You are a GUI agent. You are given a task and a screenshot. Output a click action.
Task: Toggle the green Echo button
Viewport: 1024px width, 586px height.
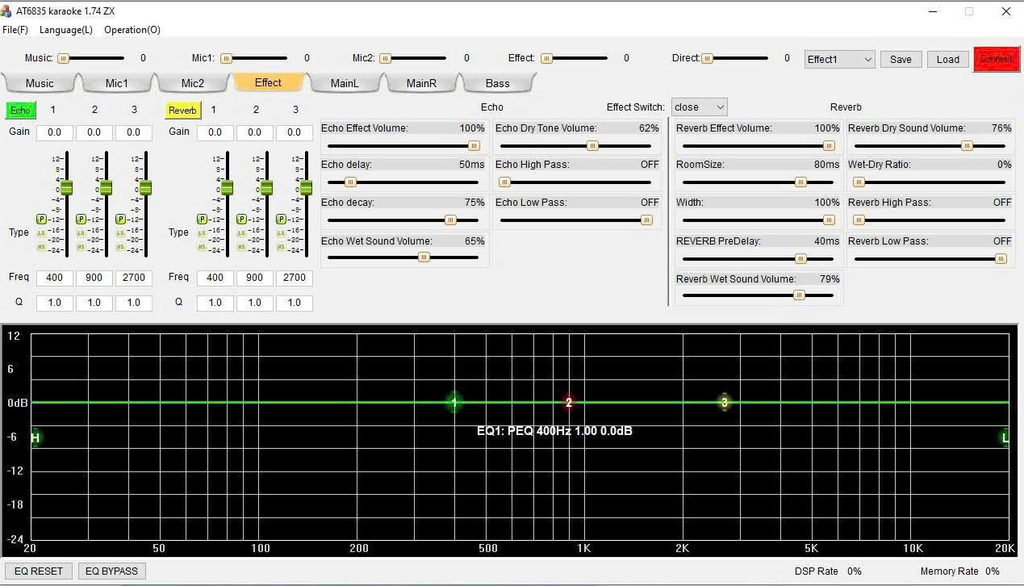20,110
